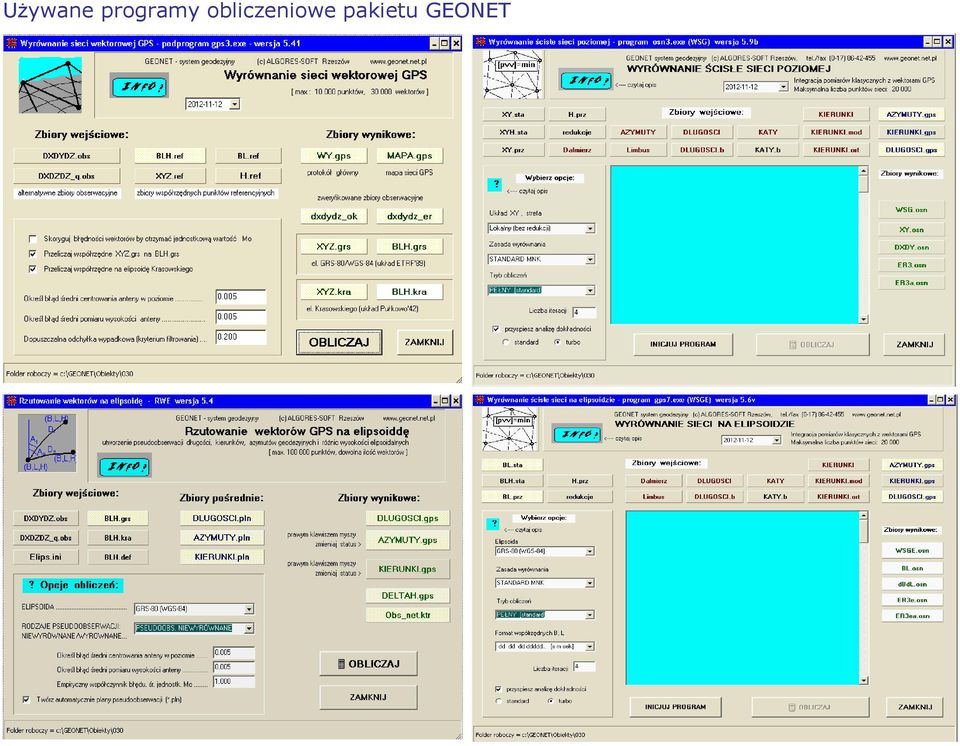Image resolution: width=960 pixels, height=746 pixels.
Task: Click the network logo image in gps3.exe window
Action: [50, 85]
